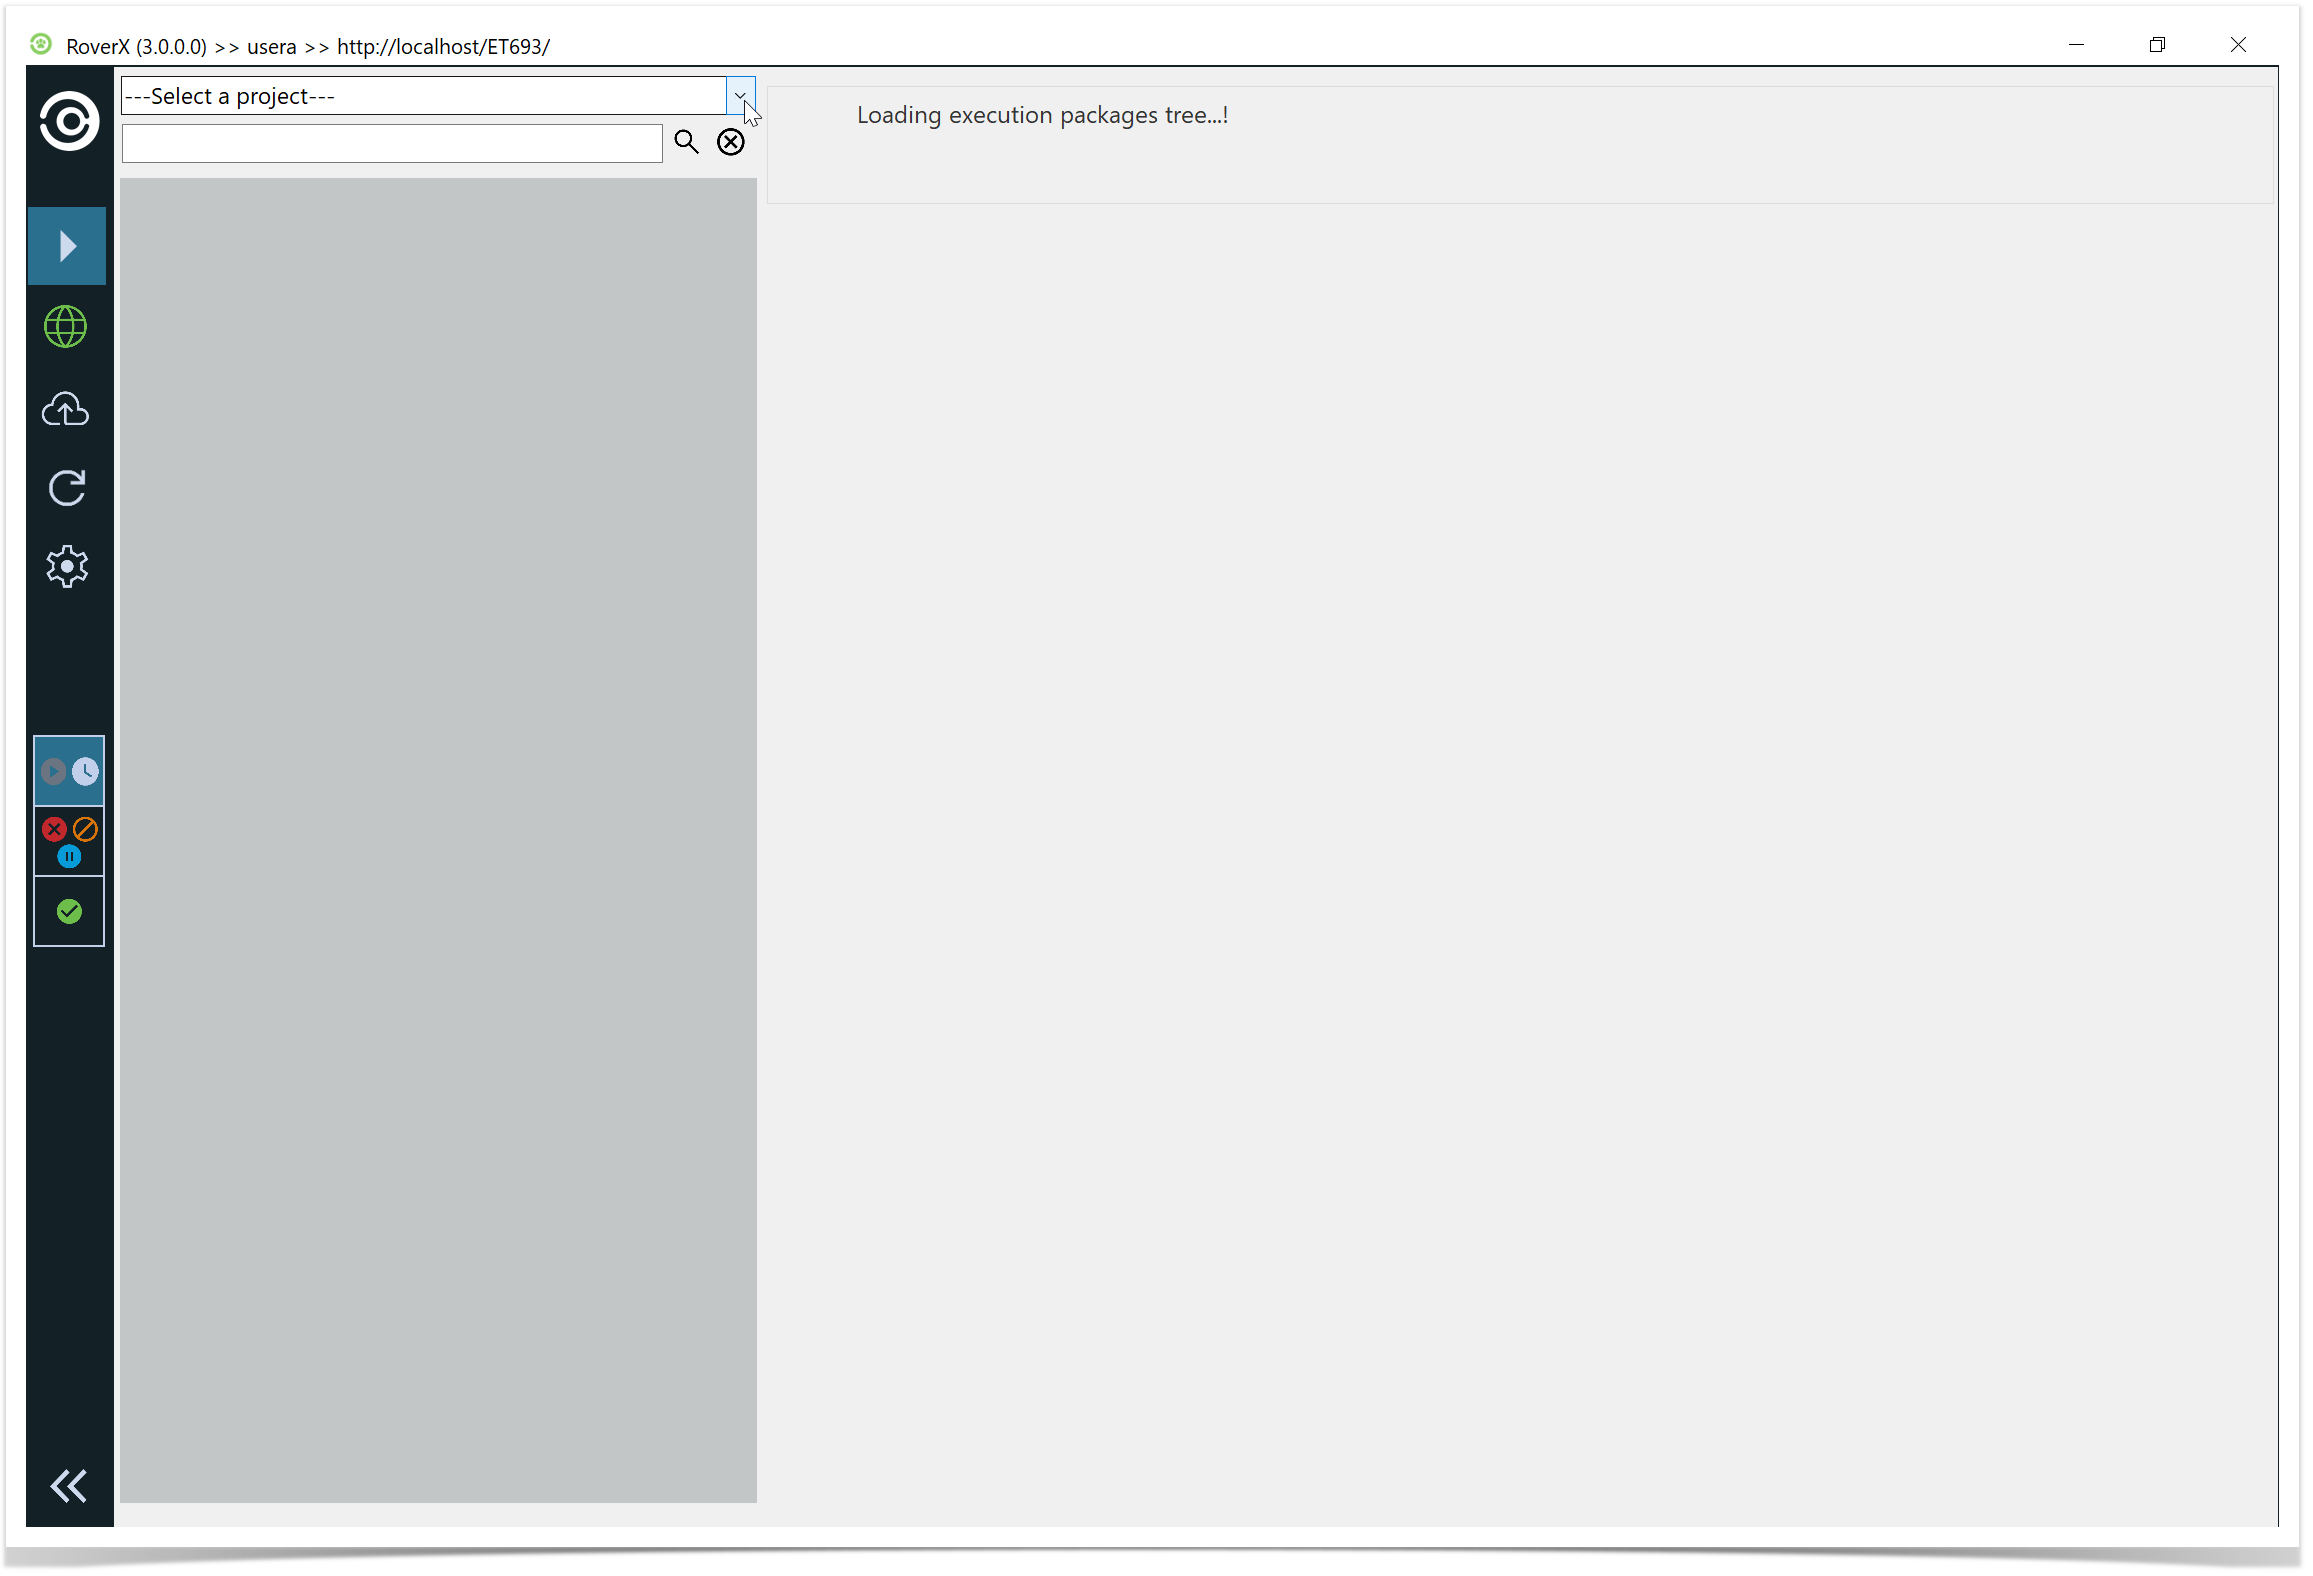2313x1576 pixels.
Task: Click the magnifier search icon
Action: point(686,142)
